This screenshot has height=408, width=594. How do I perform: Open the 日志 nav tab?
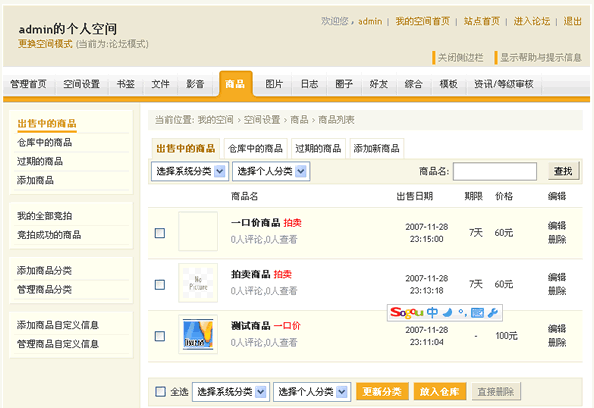click(x=309, y=84)
